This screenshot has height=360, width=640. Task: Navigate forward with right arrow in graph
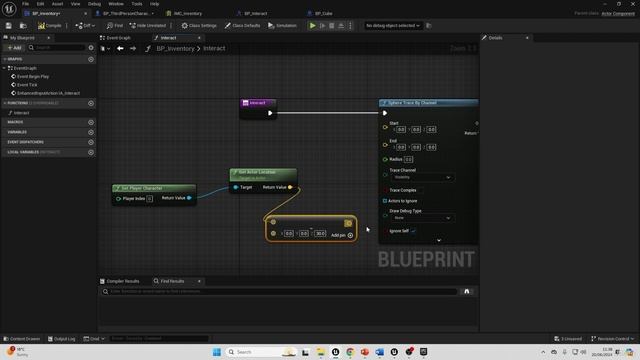click(x=133, y=48)
